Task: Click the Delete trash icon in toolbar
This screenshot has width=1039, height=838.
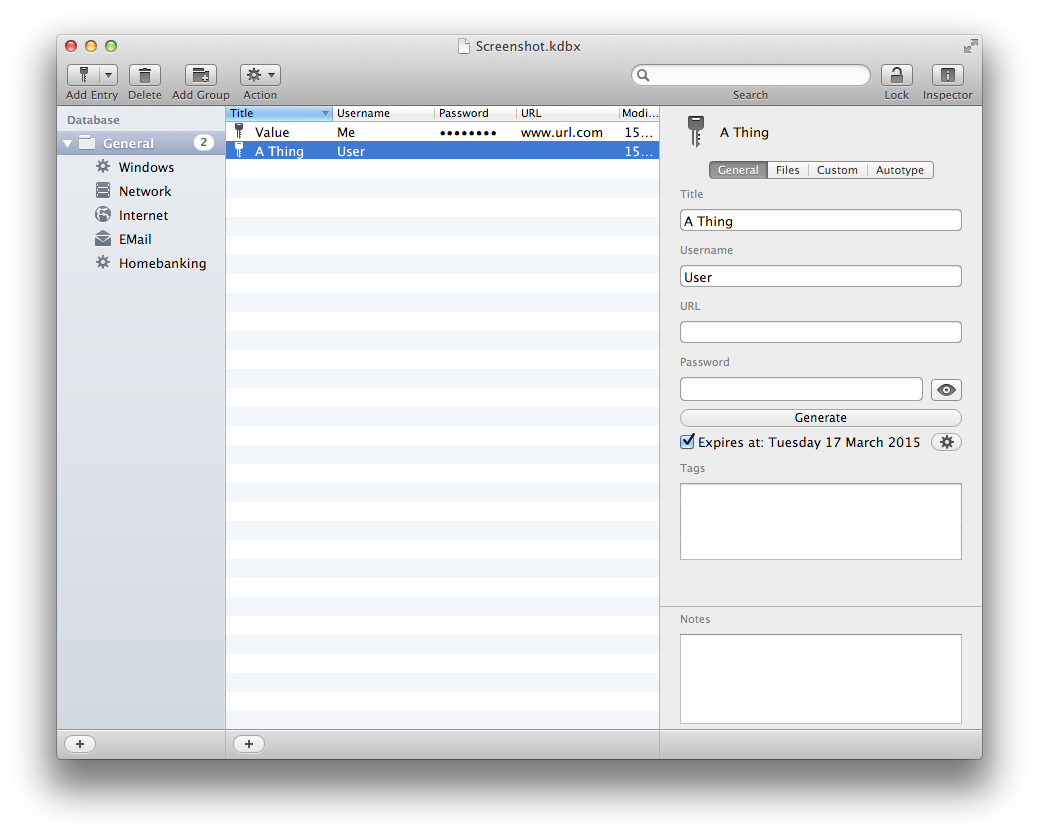Action: pos(145,75)
